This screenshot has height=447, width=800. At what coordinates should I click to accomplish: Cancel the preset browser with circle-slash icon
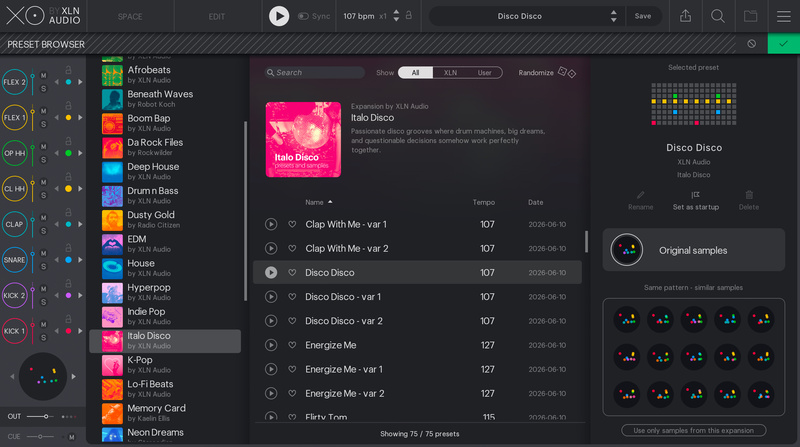click(752, 44)
